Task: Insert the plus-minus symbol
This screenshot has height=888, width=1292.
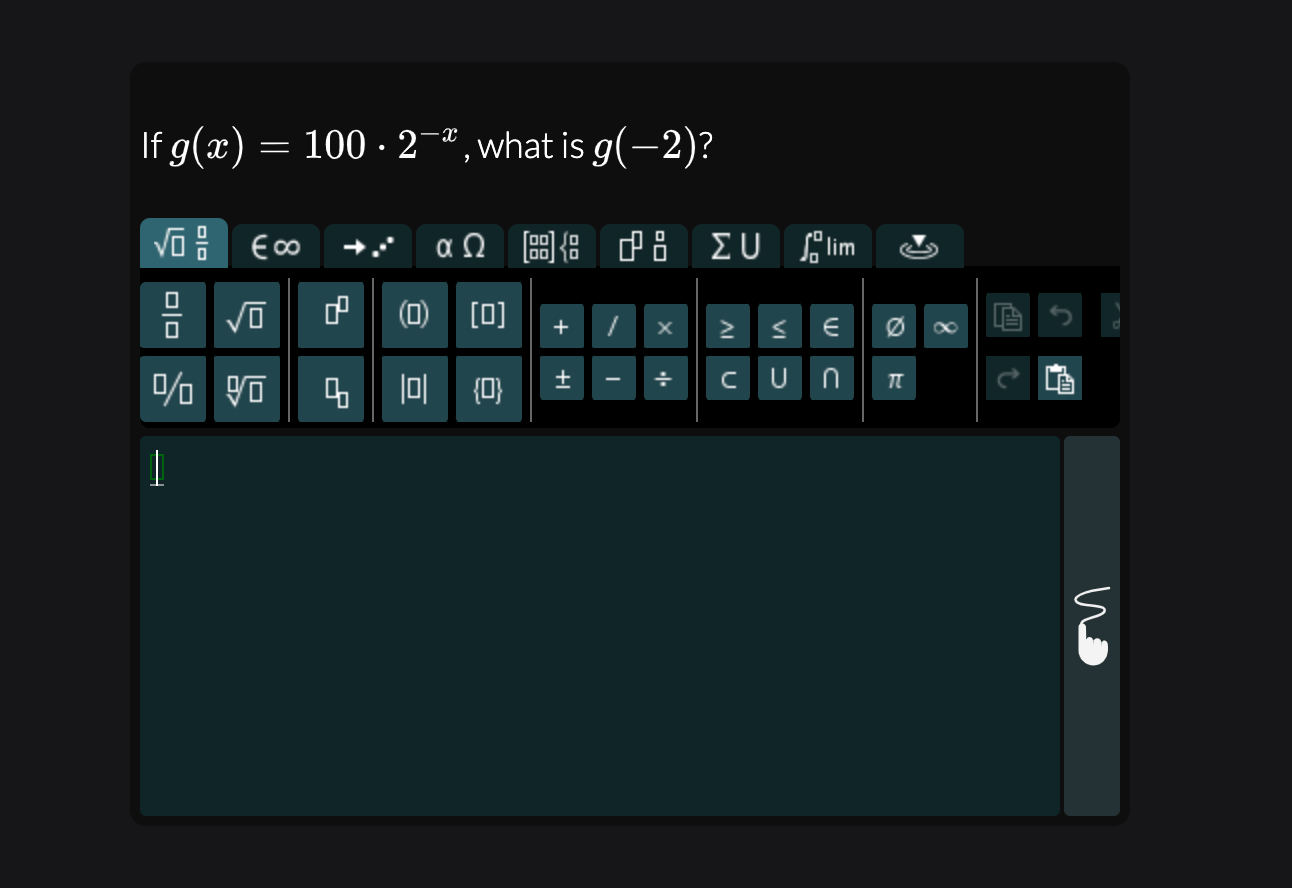Action: 561,378
